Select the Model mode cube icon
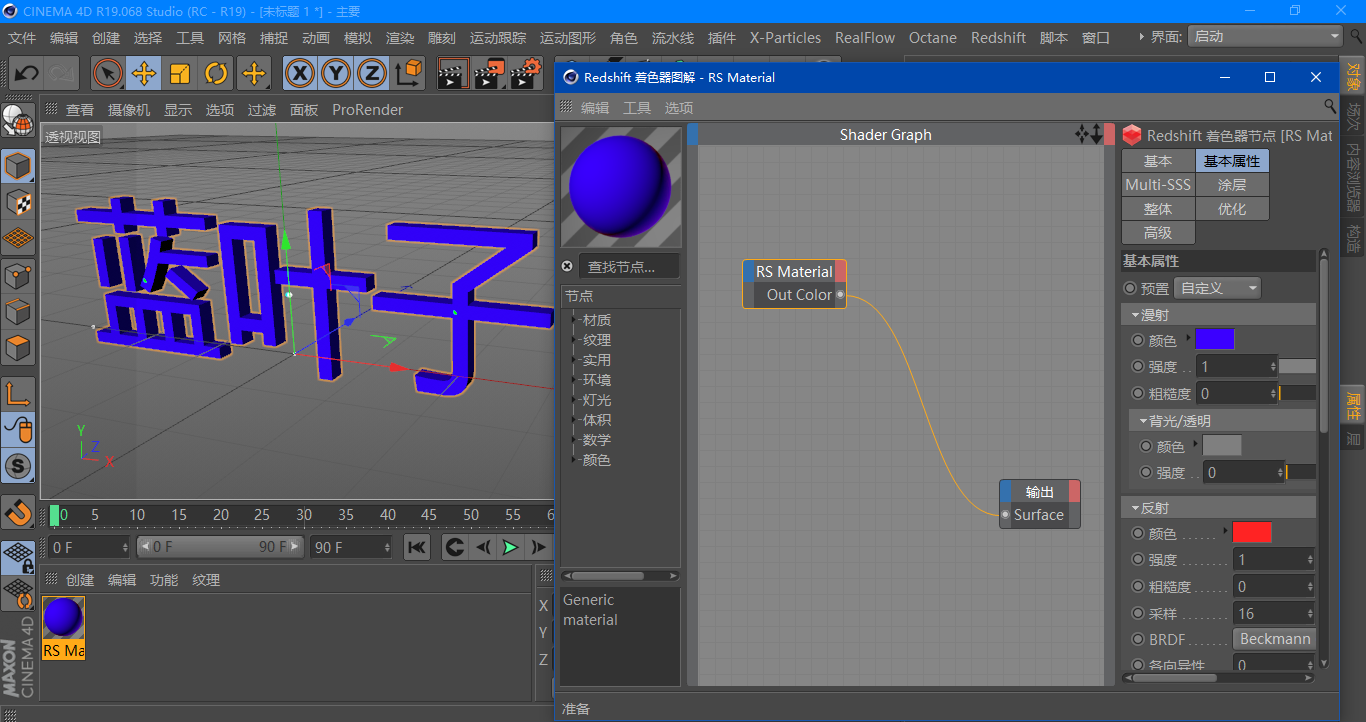This screenshot has height=722, width=1366. pos(18,166)
